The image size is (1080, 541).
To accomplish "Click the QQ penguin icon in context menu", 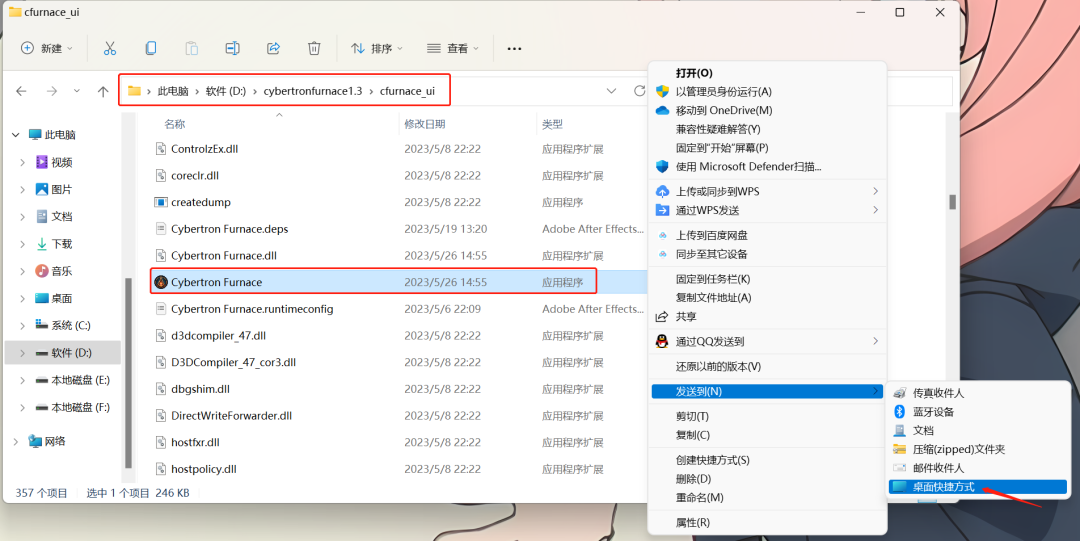I will coord(662,341).
